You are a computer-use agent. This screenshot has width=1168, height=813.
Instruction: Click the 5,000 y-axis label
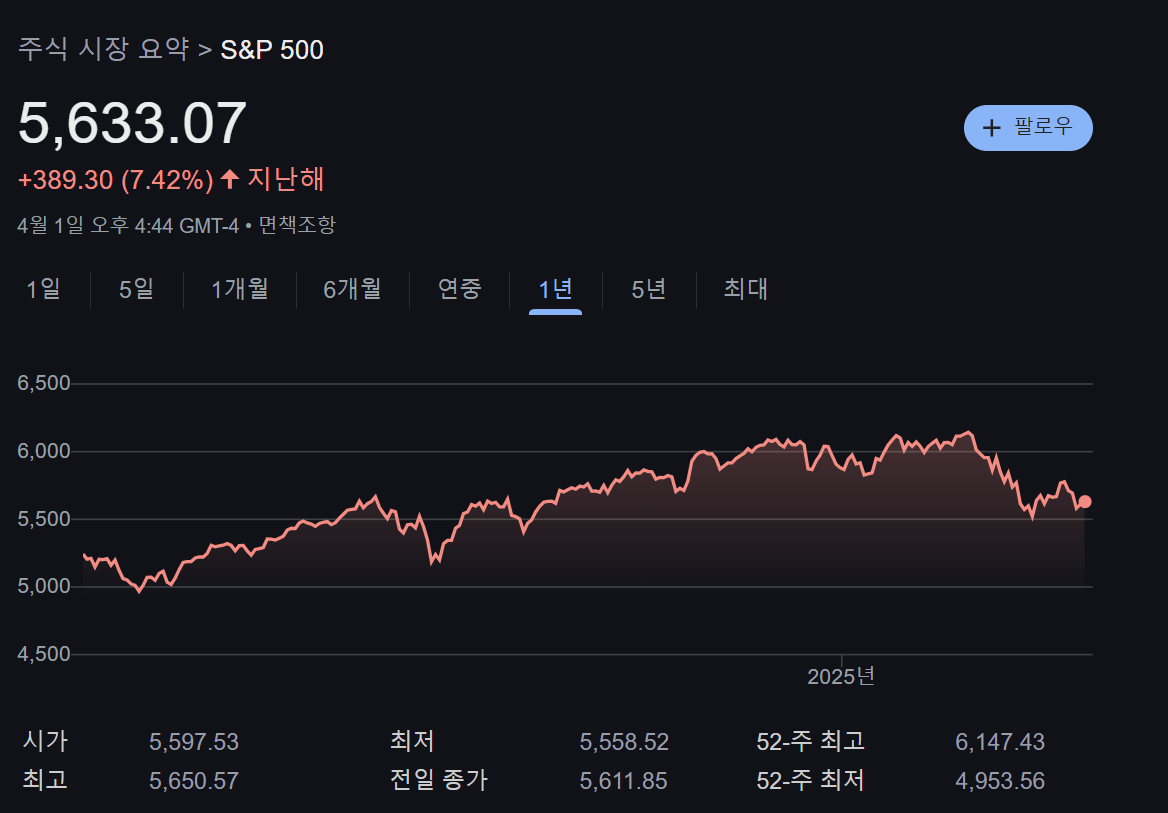point(44,586)
